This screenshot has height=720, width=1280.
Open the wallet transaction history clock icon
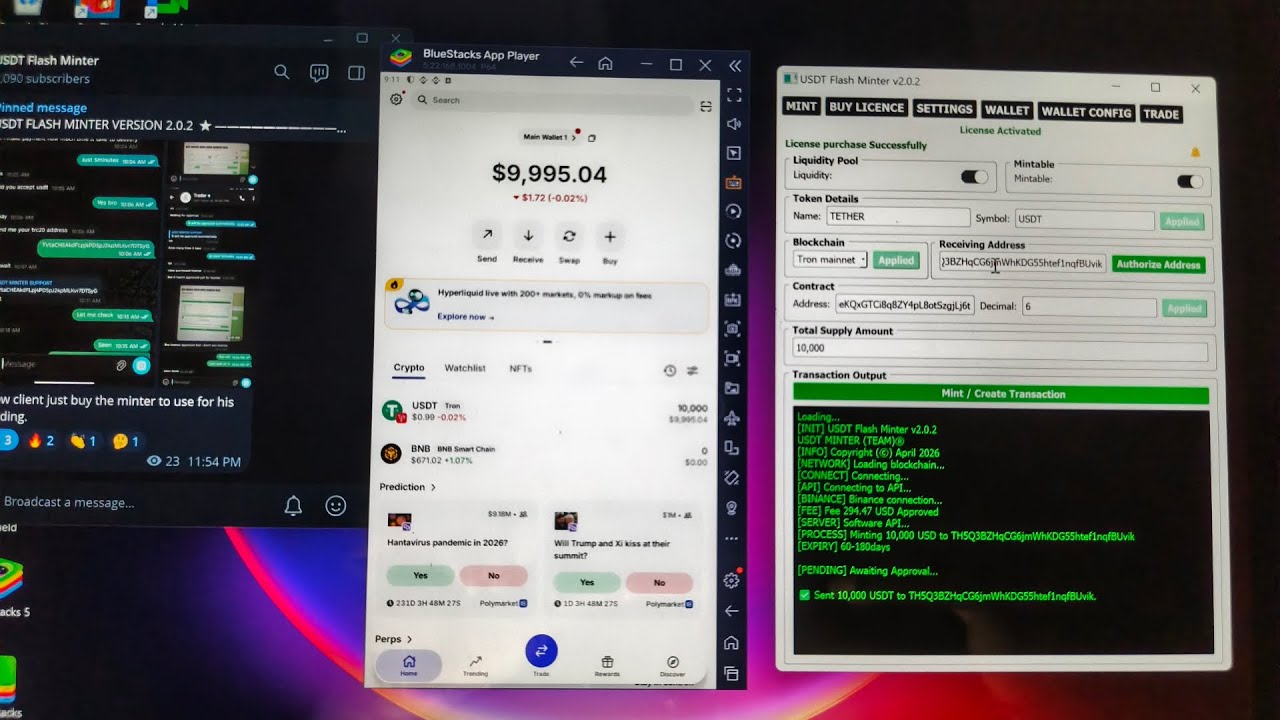pyautogui.click(x=670, y=371)
